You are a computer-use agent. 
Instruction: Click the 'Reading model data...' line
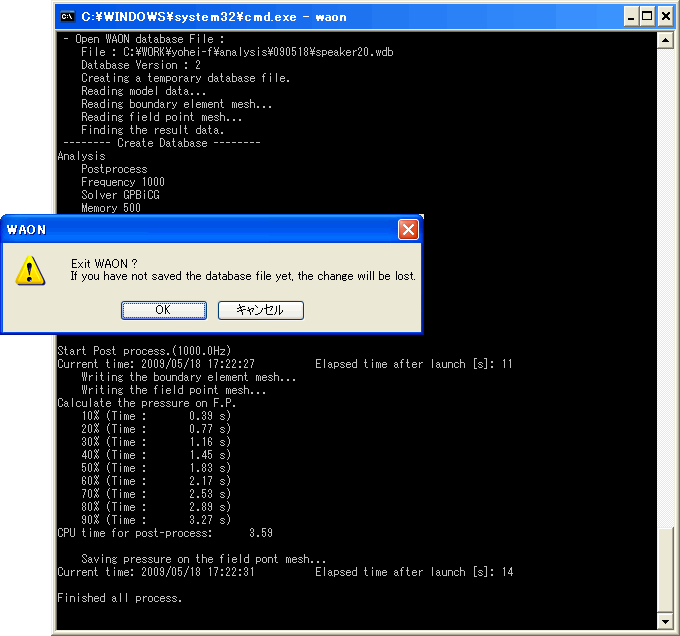144,91
